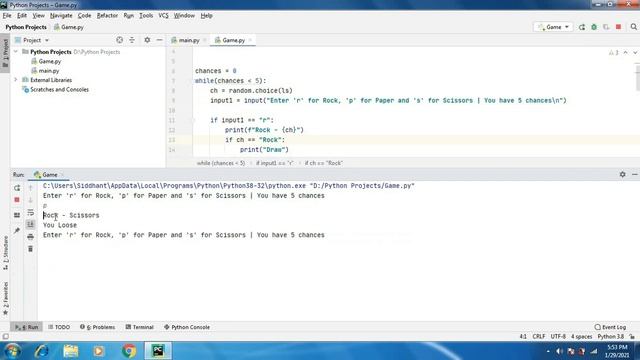Viewport: 640px width, 360px height.
Task: Open the VCS menu
Action: click(x=163, y=16)
